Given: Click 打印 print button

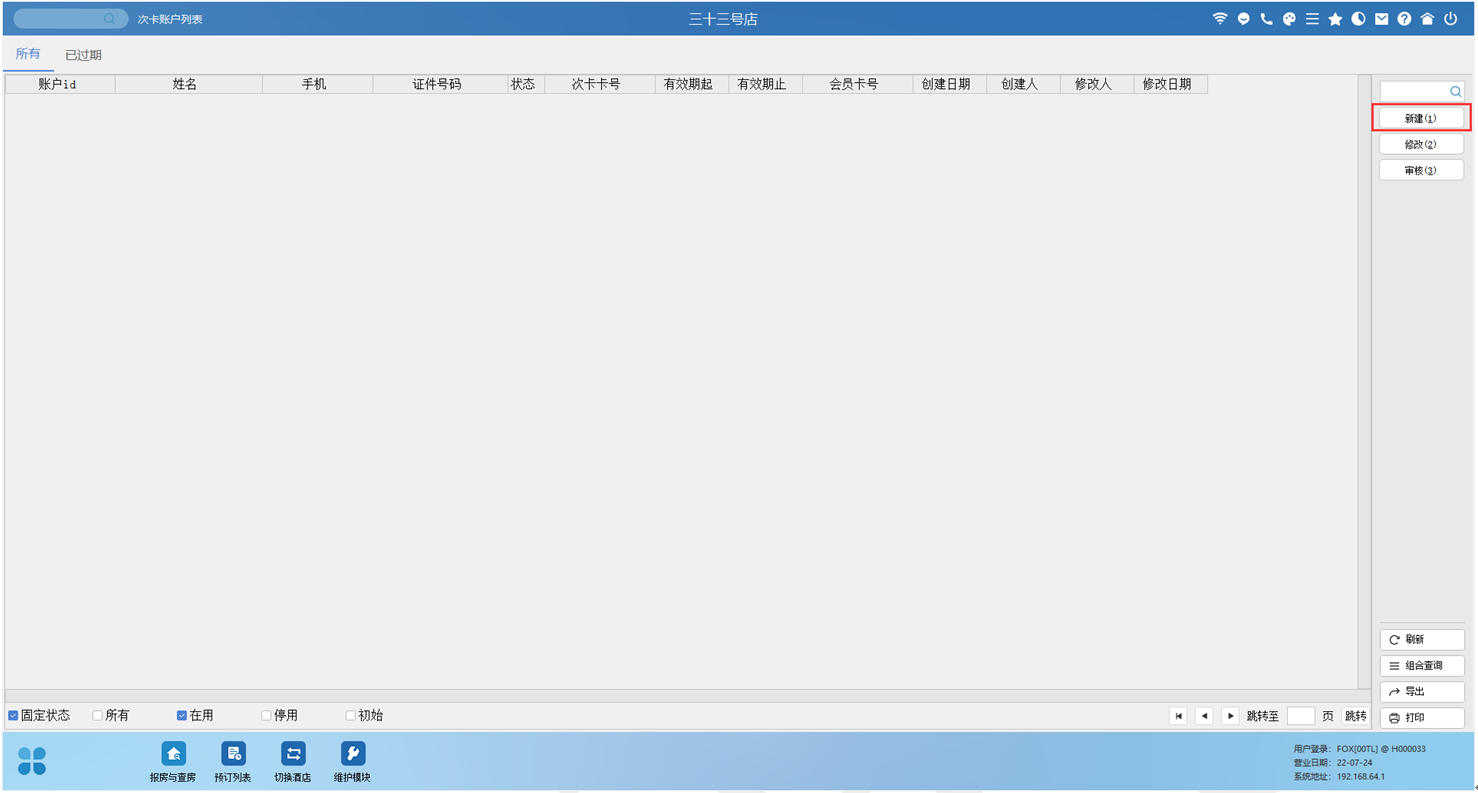Looking at the screenshot, I should tap(1421, 718).
